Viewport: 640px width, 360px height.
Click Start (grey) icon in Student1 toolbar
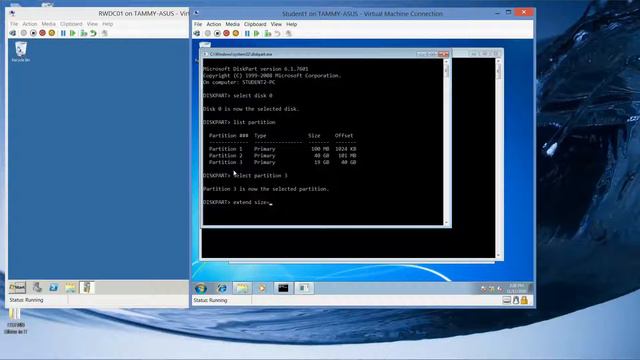208,33
